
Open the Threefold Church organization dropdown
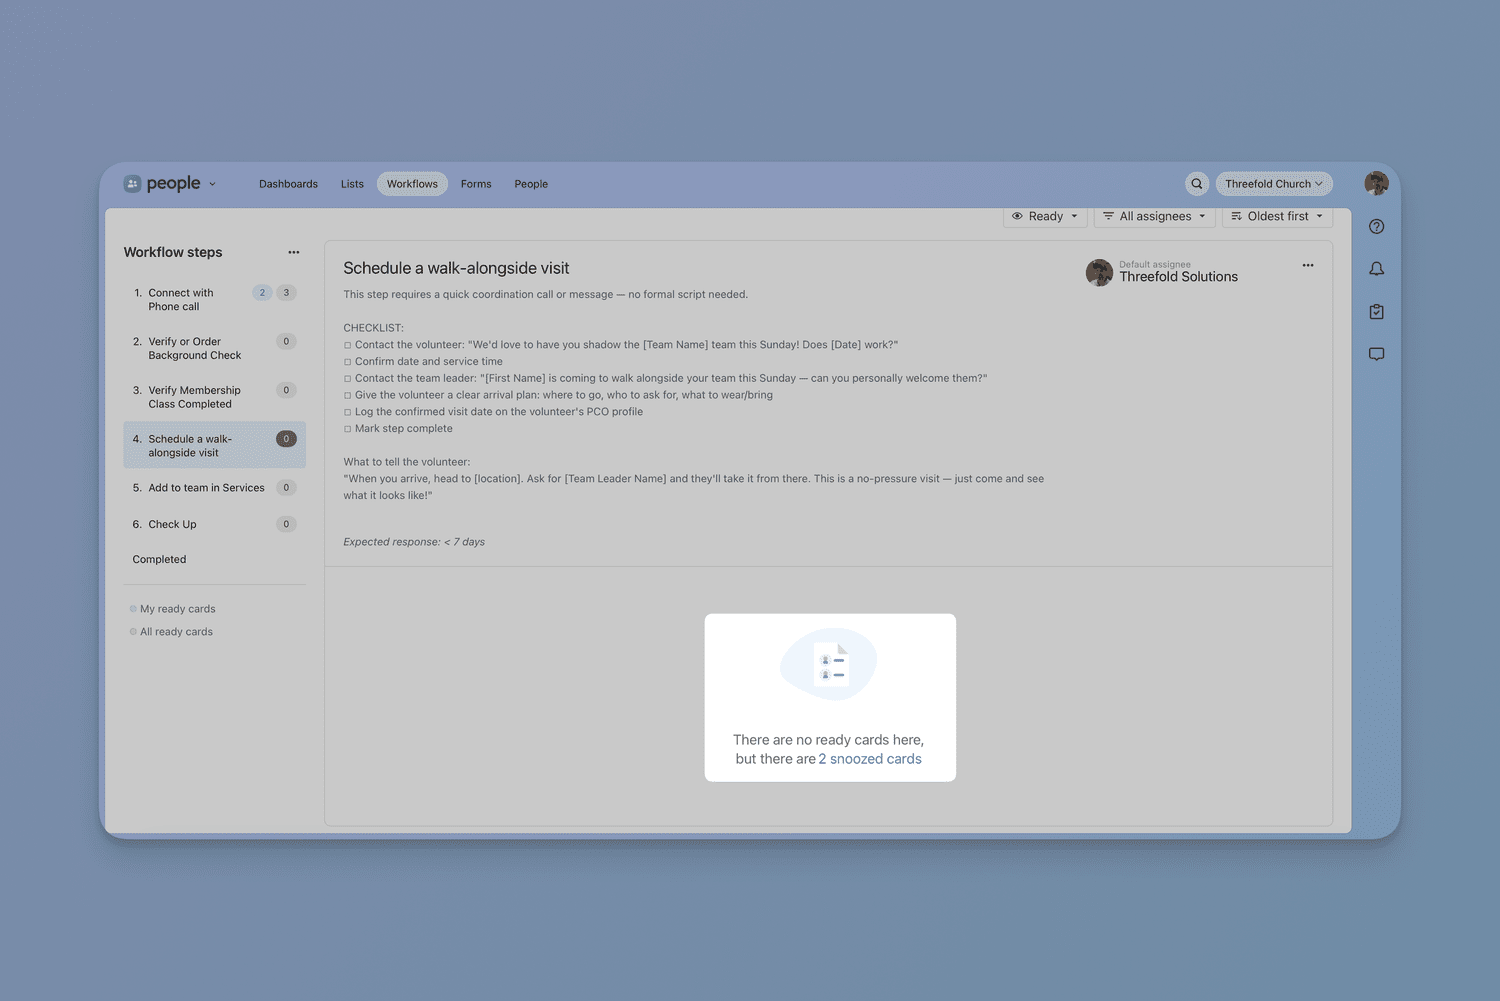pos(1274,184)
